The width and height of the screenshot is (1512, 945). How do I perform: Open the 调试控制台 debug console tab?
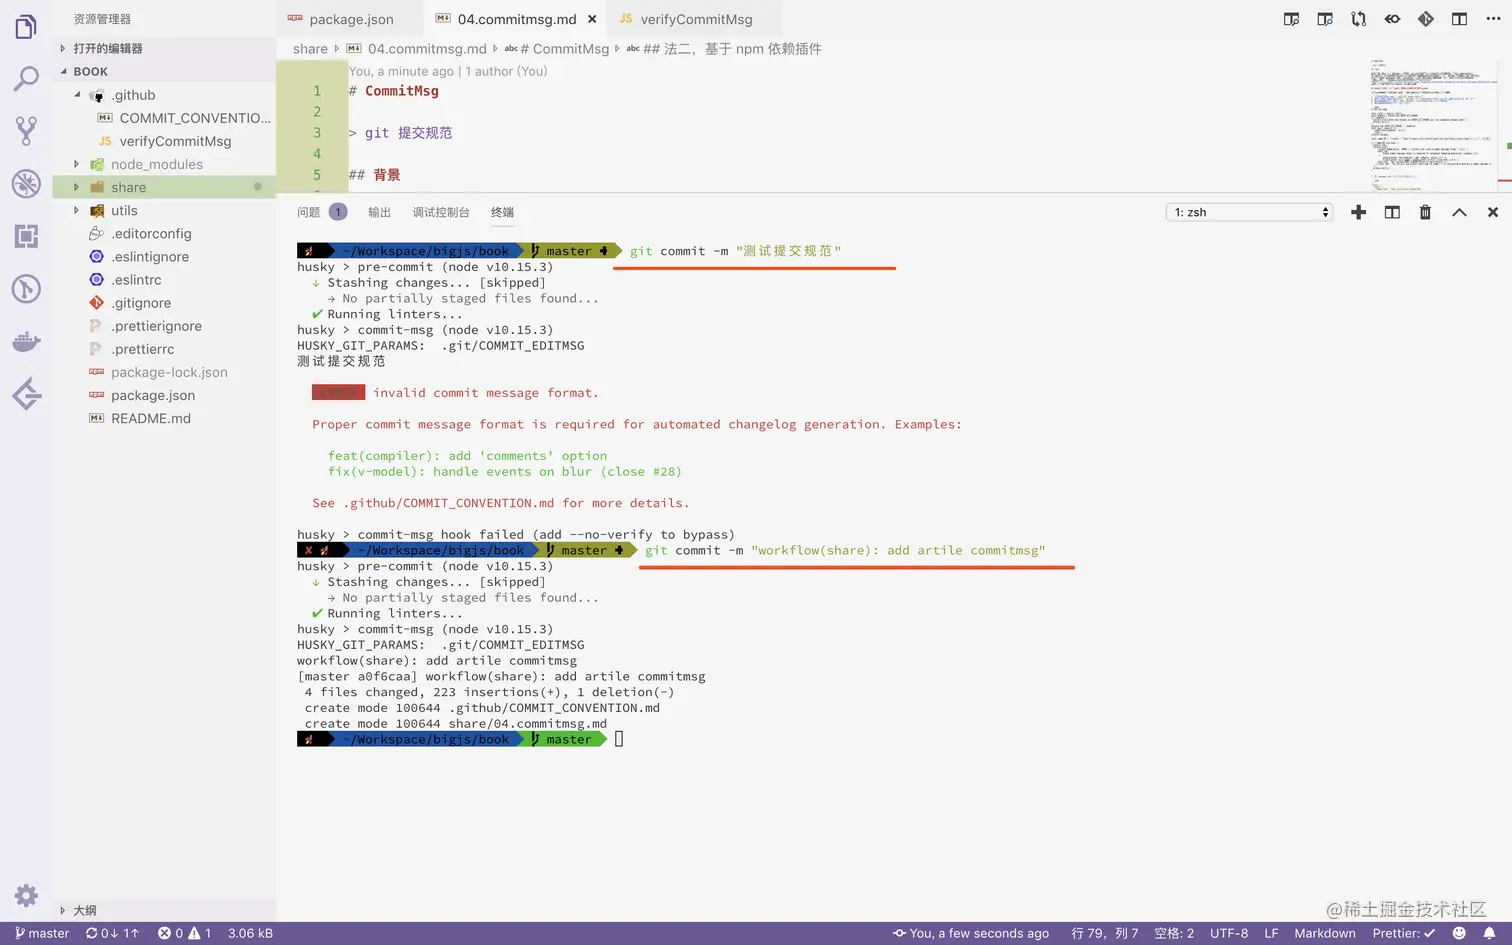tap(441, 212)
